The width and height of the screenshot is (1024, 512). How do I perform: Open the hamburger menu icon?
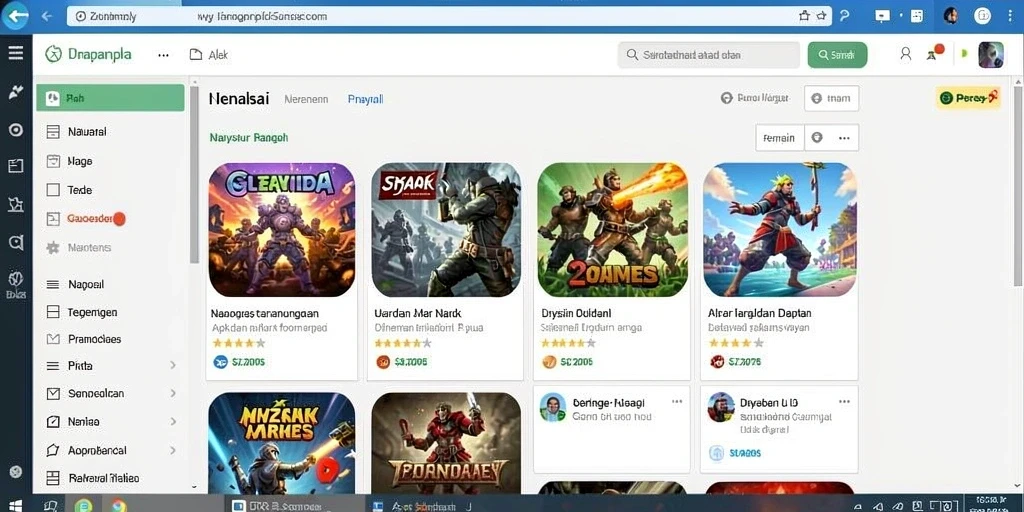(16, 54)
